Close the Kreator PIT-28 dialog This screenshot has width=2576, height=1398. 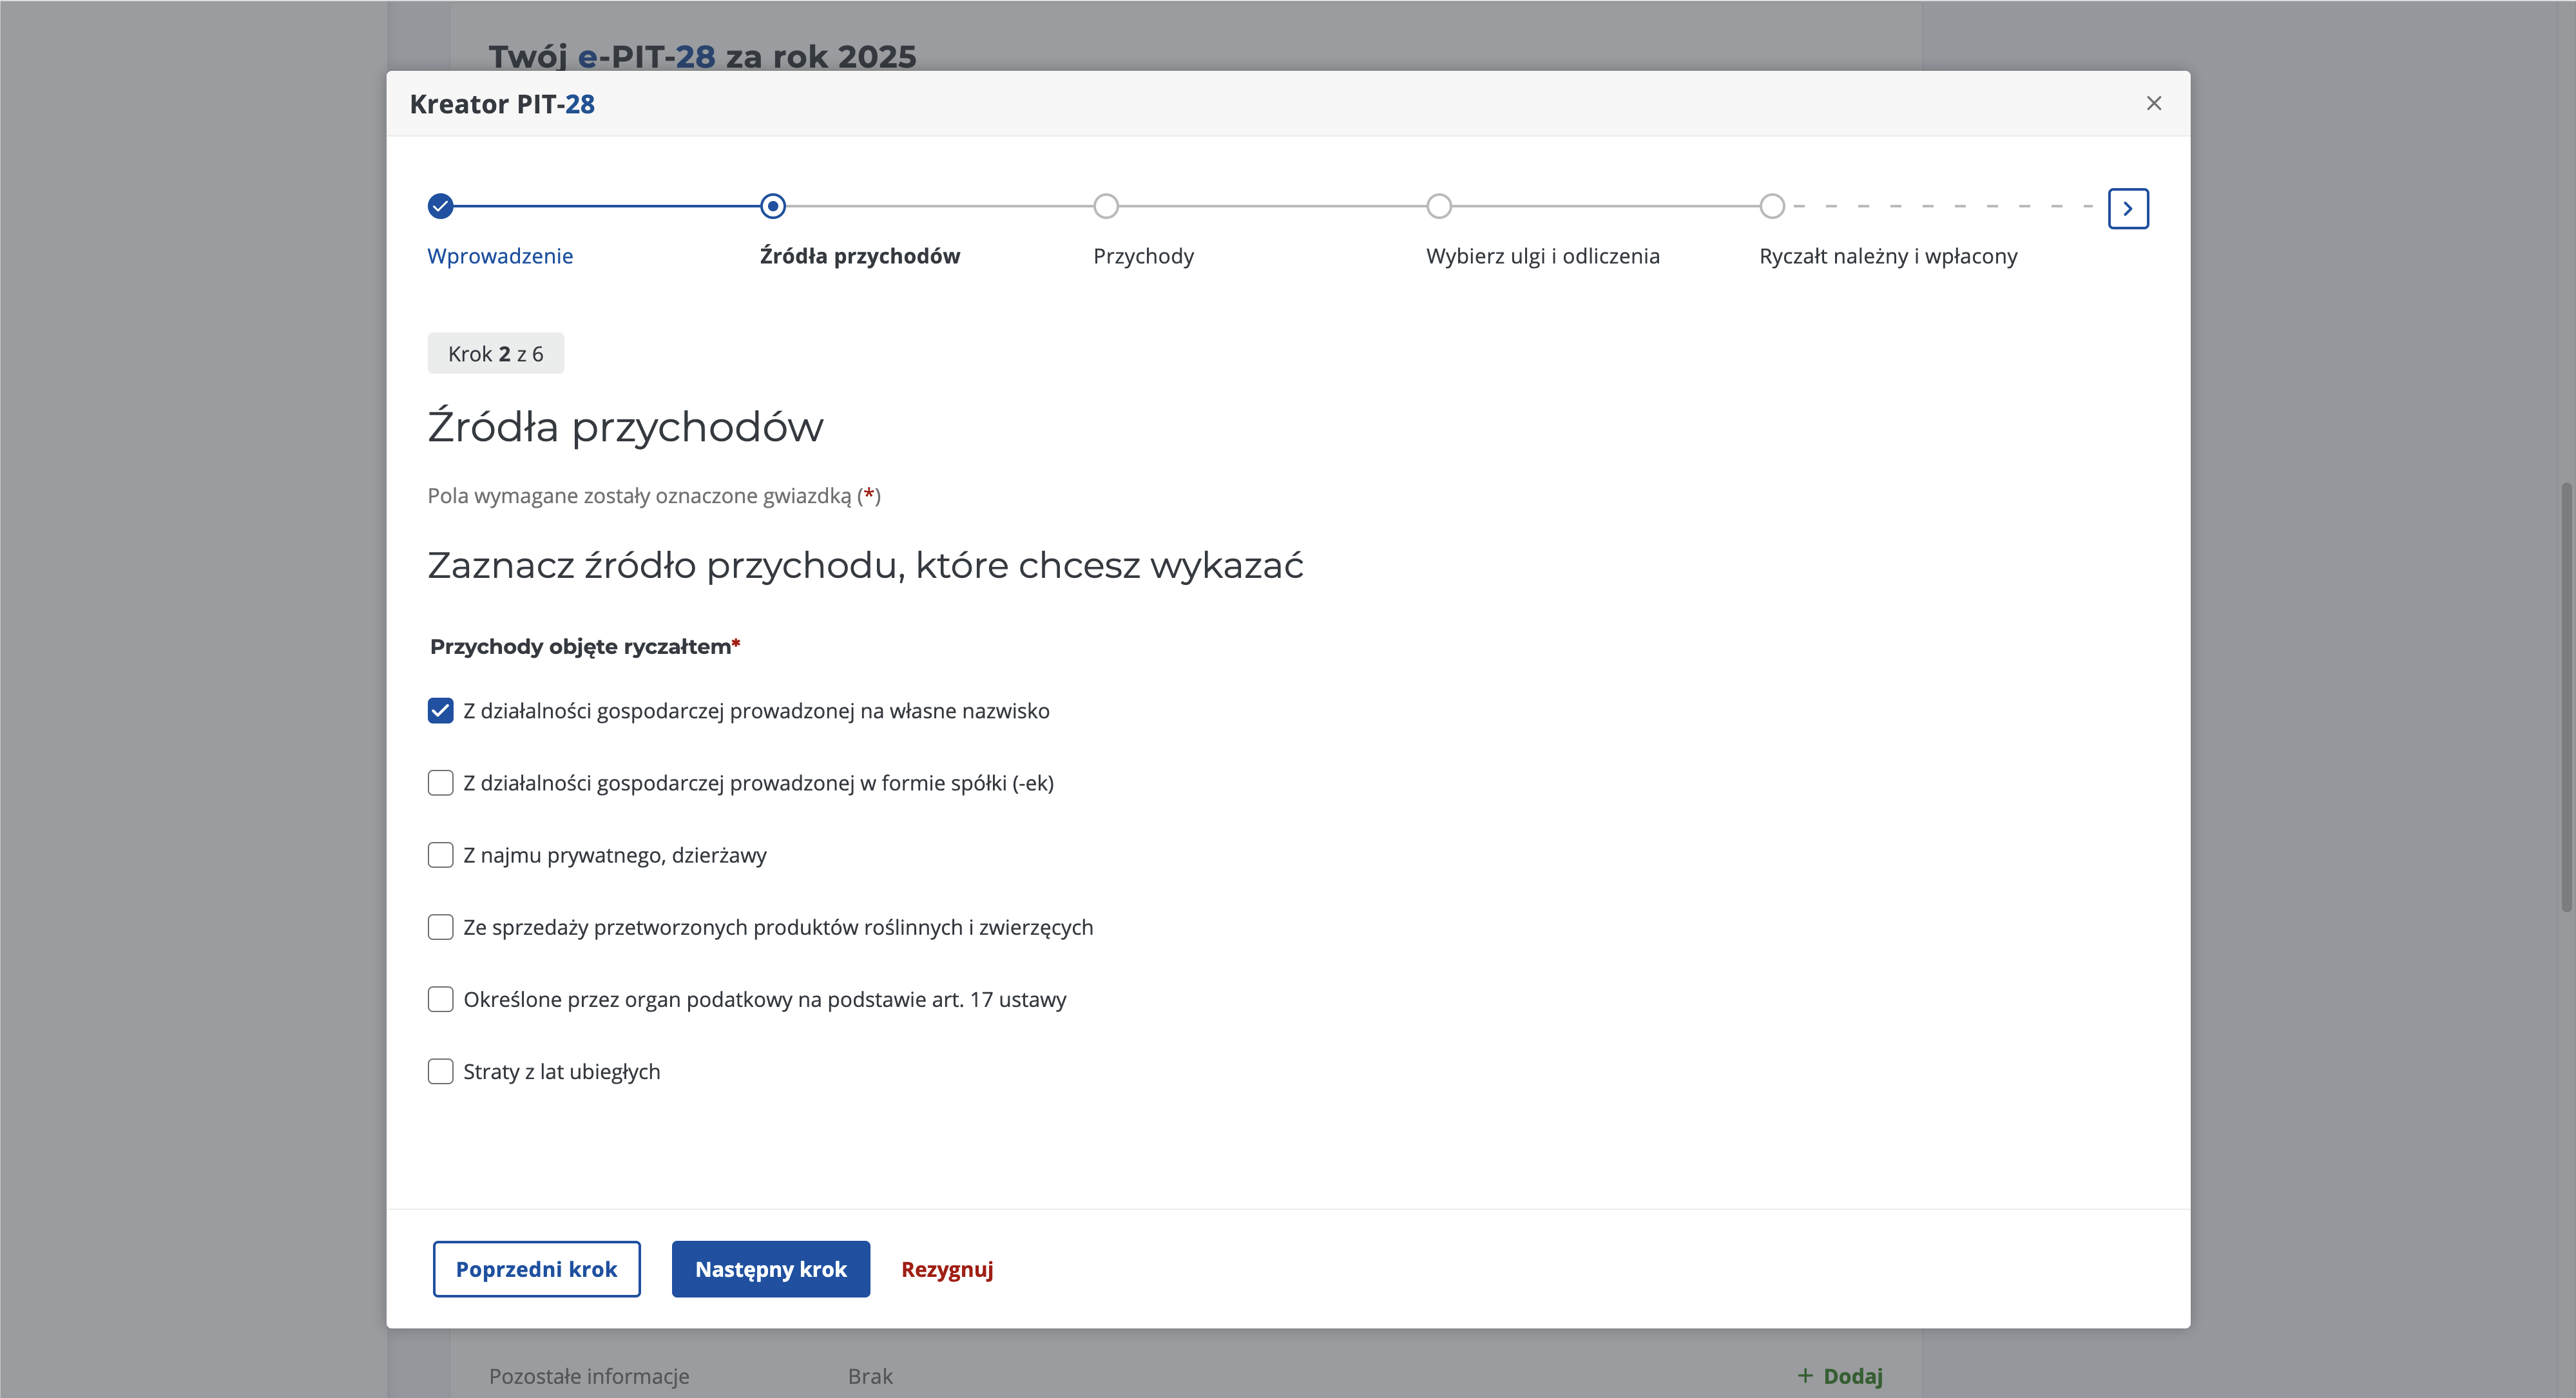2153,103
